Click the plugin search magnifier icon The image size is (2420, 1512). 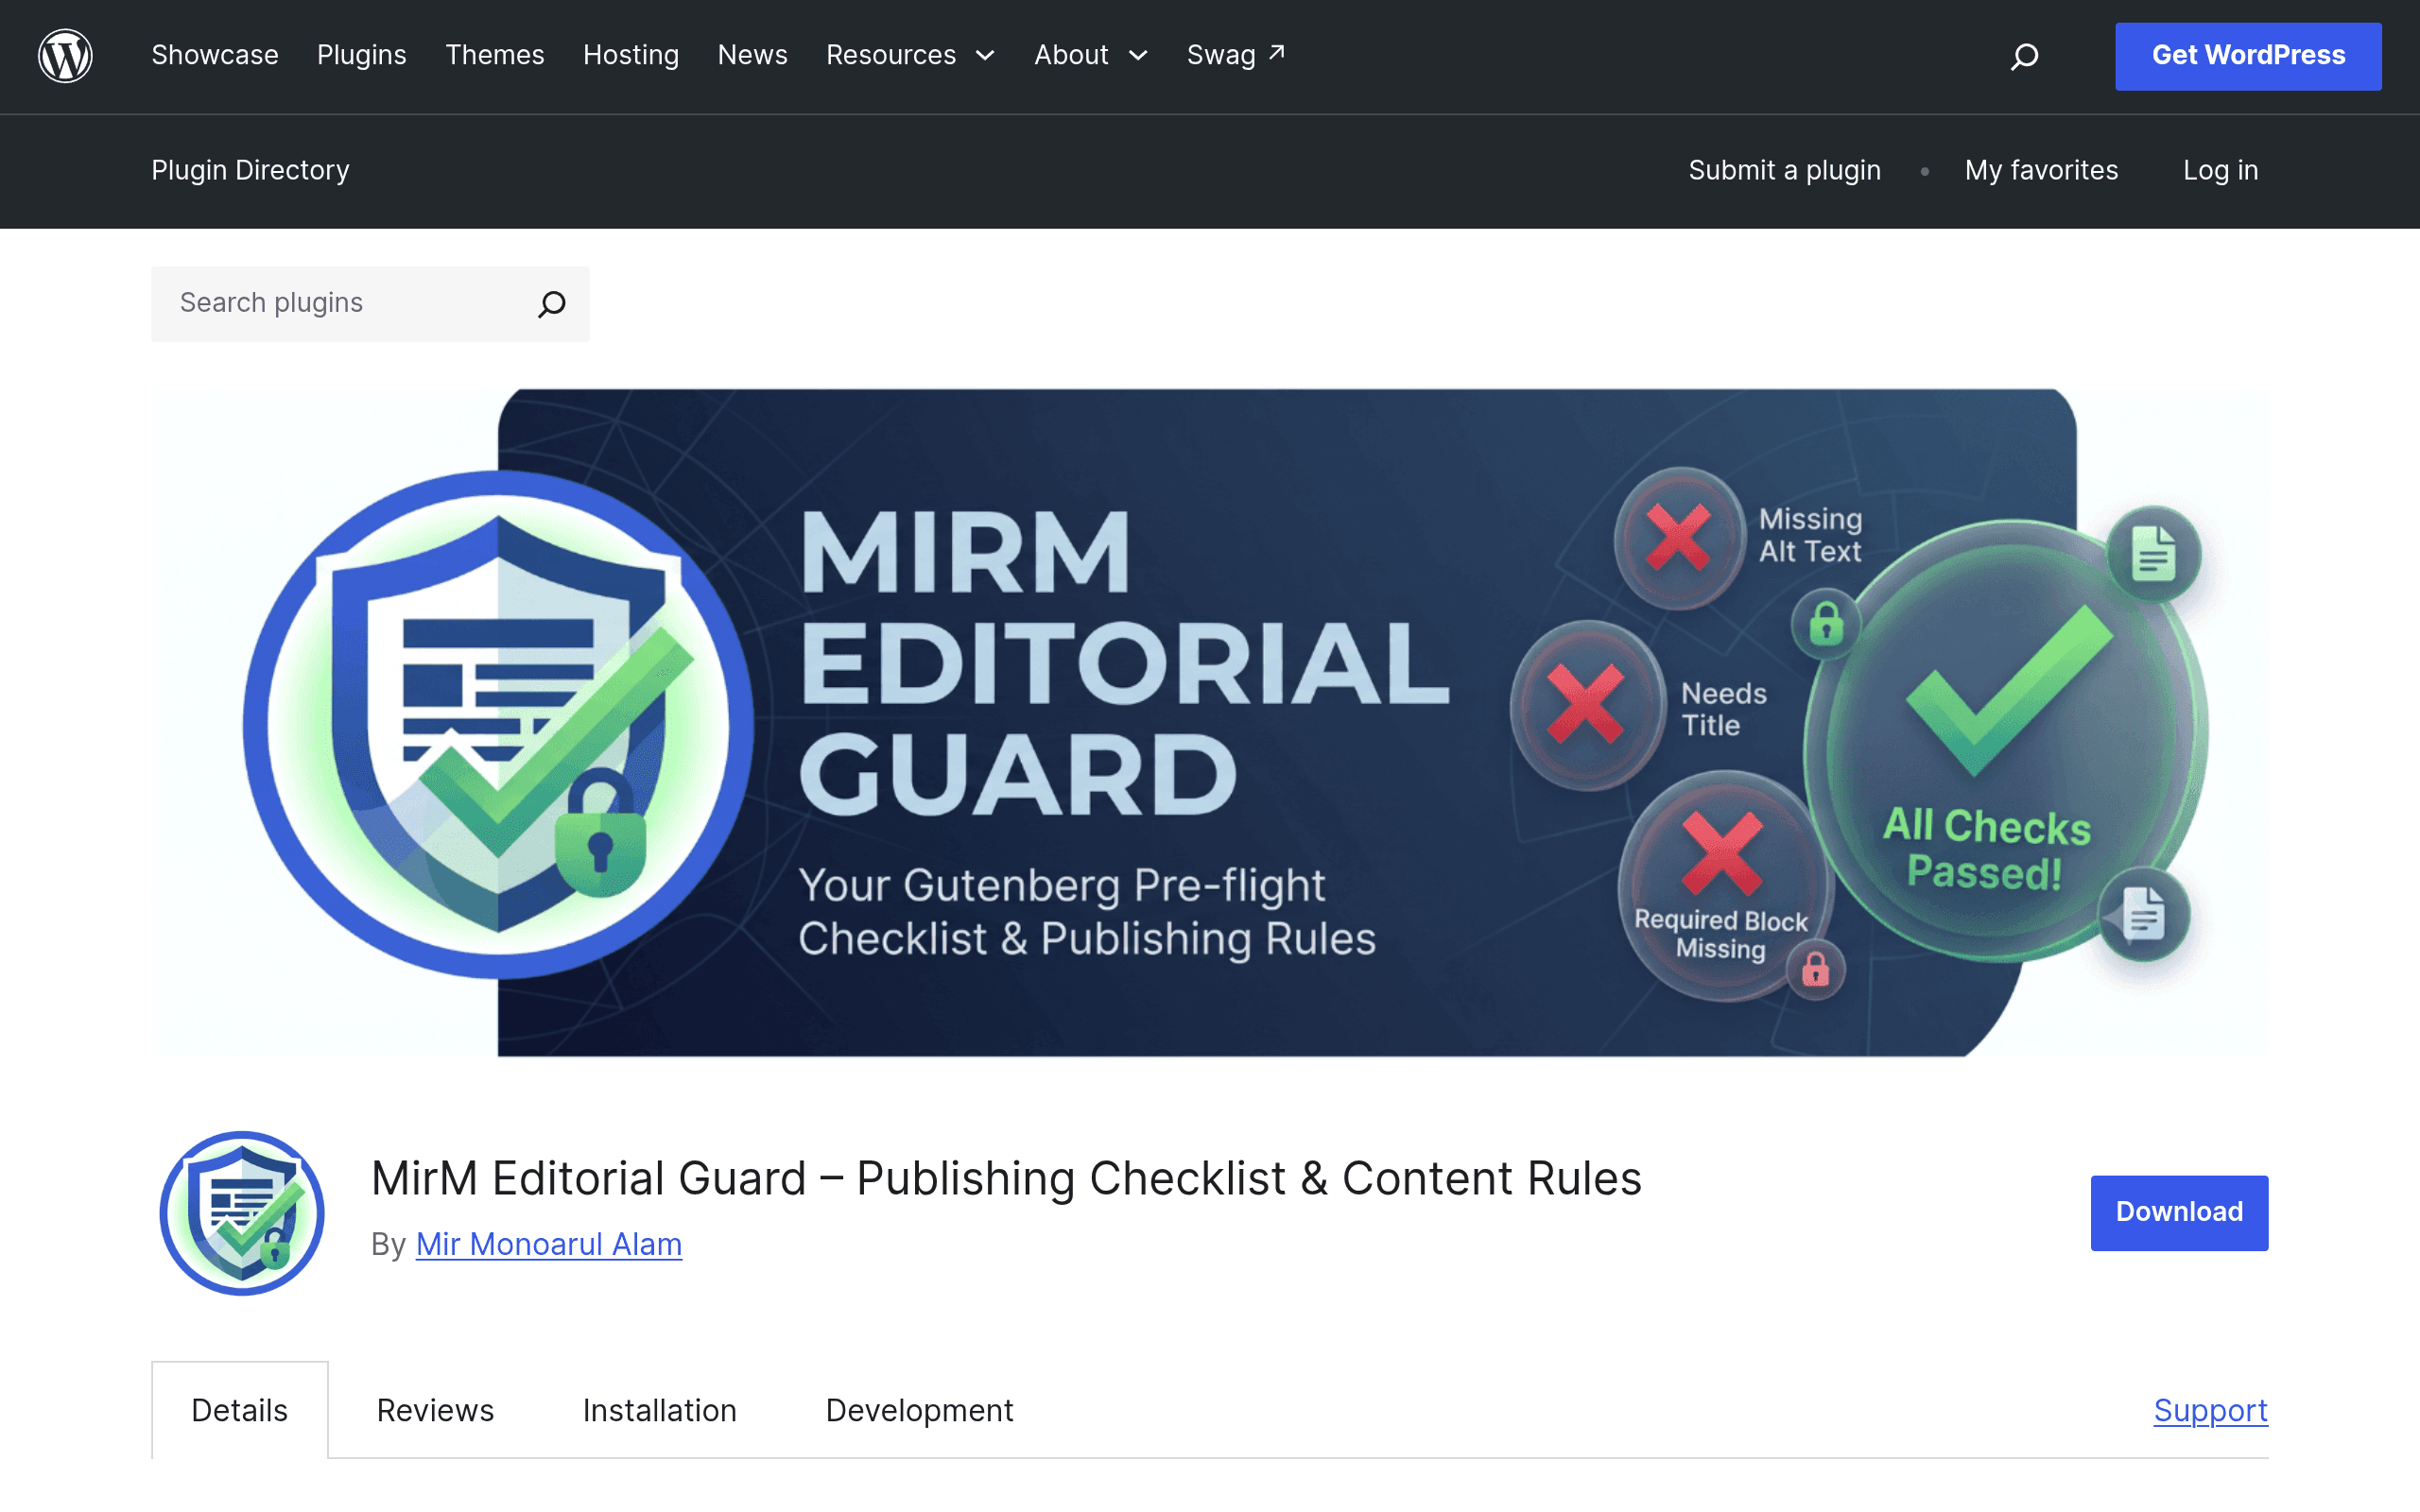coord(552,304)
